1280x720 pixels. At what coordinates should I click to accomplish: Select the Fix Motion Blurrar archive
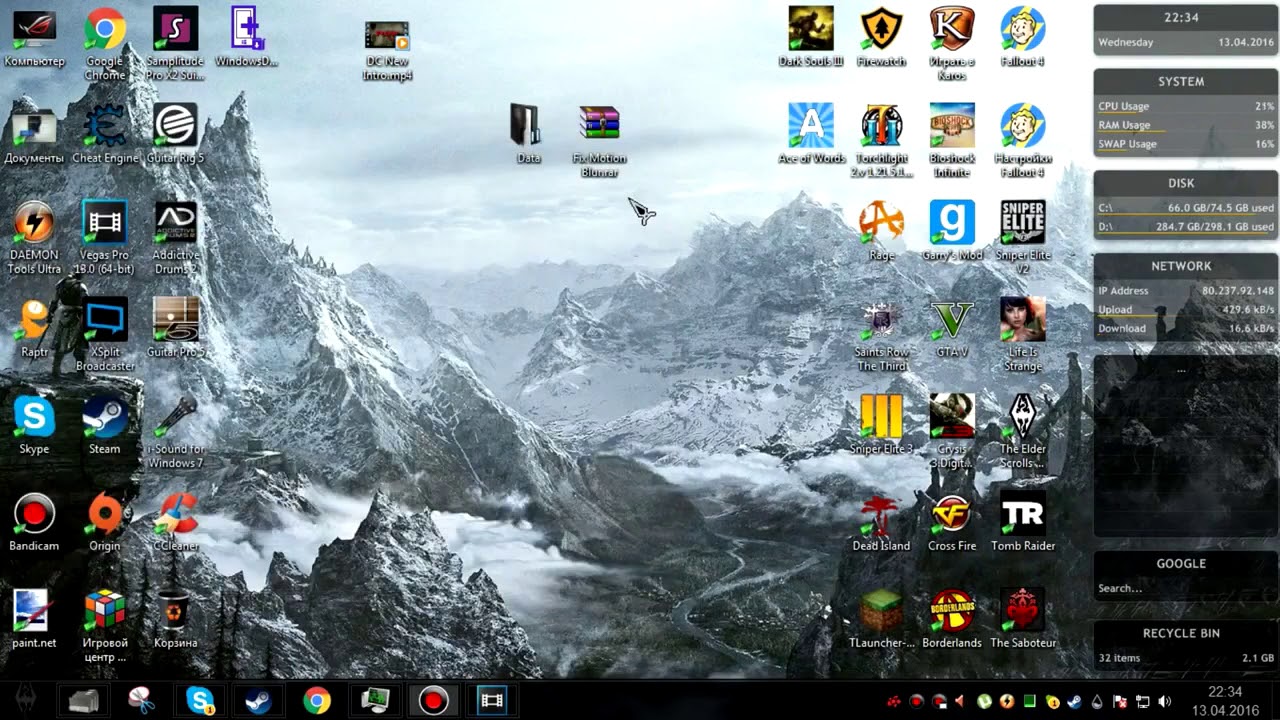pyautogui.click(x=599, y=141)
